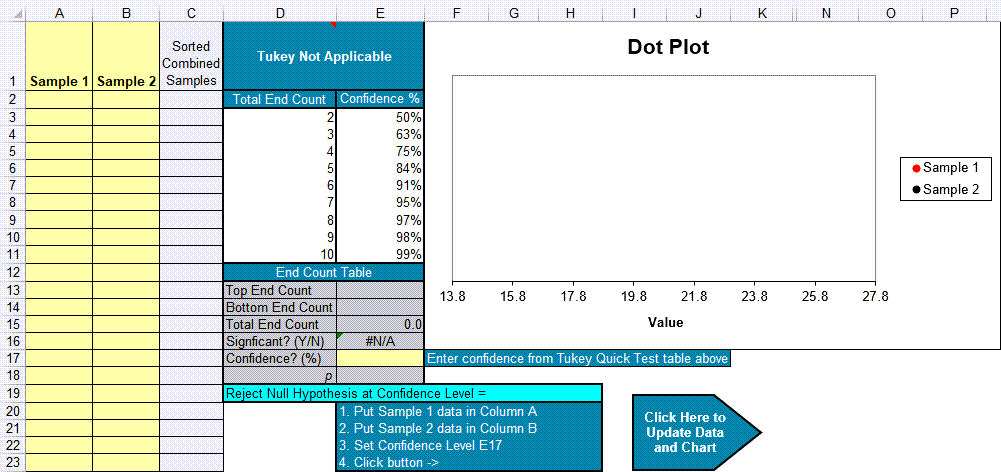Screen dimensions: 1001x472
Task: Select the Sorted Combined Samples header cell
Action: click(x=191, y=63)
